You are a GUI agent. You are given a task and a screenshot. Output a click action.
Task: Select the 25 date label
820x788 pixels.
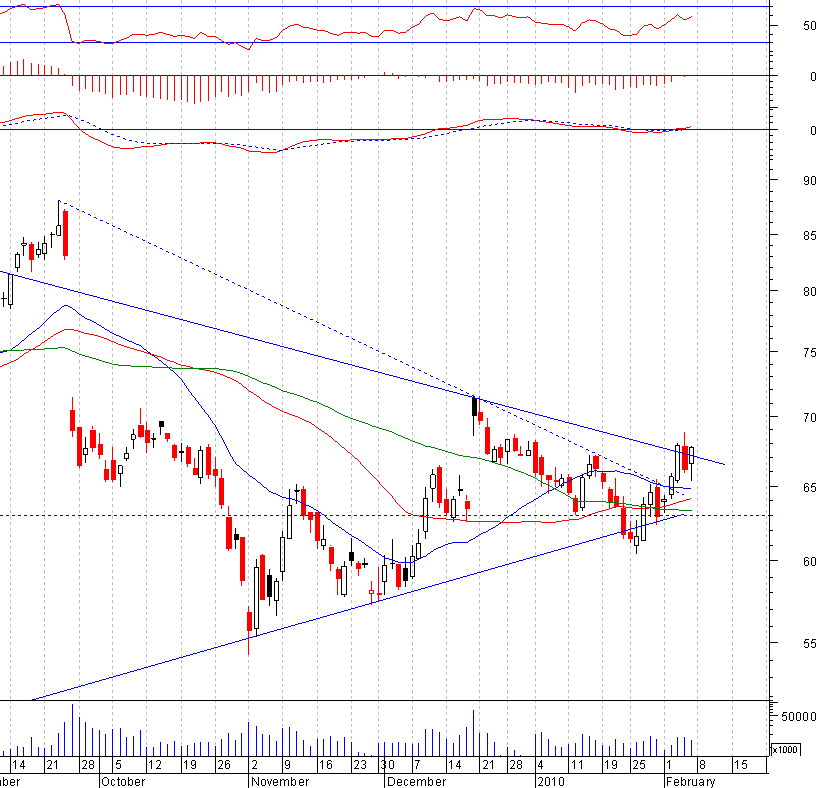tap(639, 765)
